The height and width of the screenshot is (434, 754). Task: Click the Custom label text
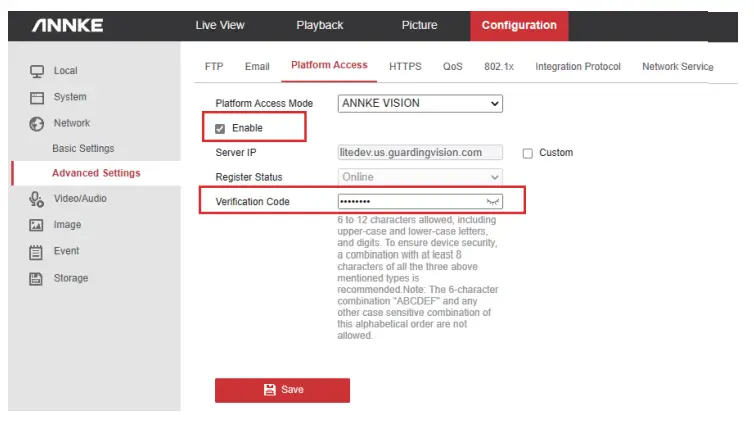(556, 152)
